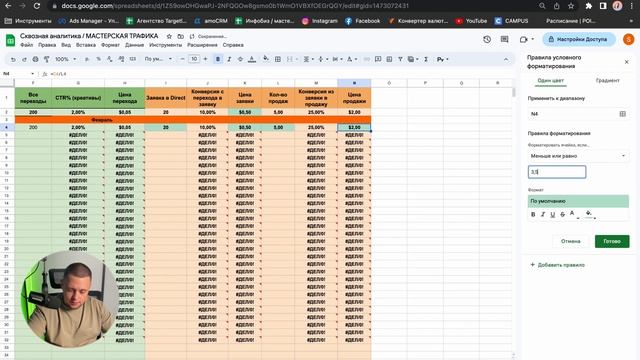Click the Февраль orange row
640x360 pixels.
click(193, 120)
